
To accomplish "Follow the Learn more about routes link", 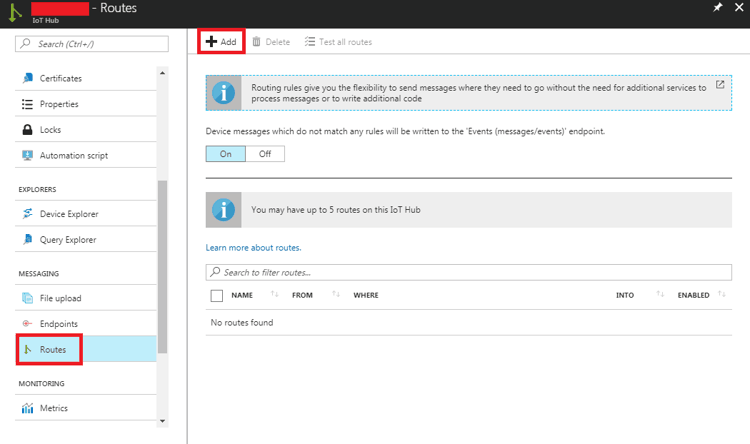I will pos(253,247).
